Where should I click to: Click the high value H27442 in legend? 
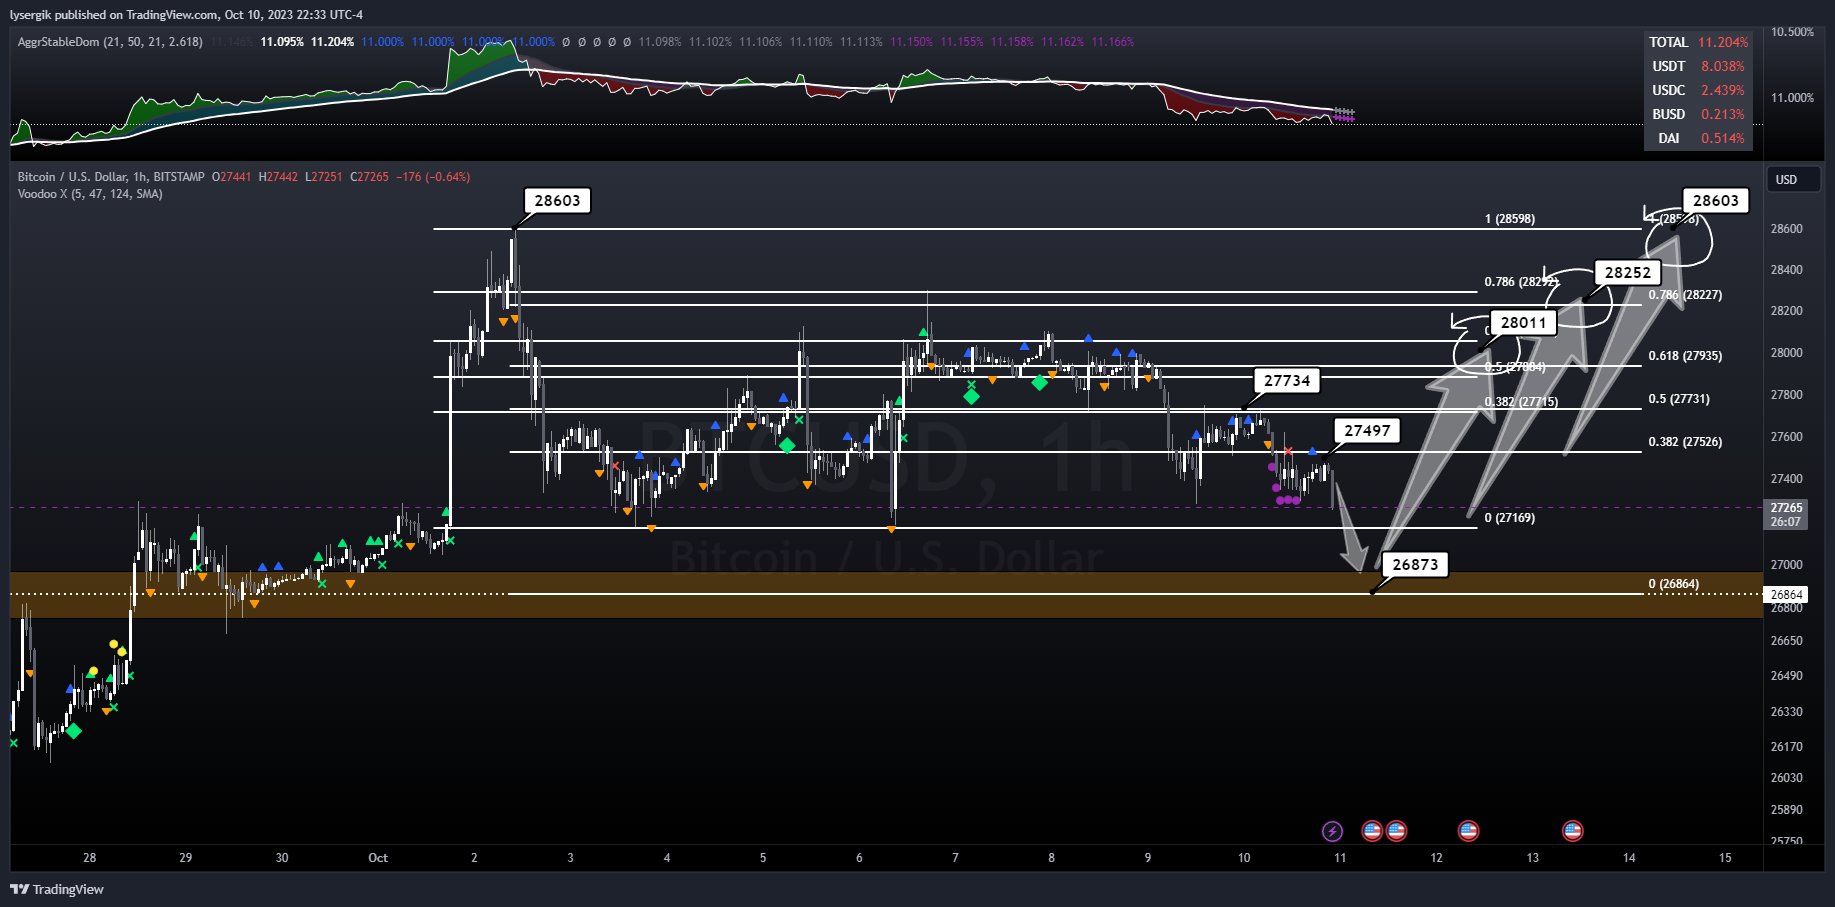point(278,177)
